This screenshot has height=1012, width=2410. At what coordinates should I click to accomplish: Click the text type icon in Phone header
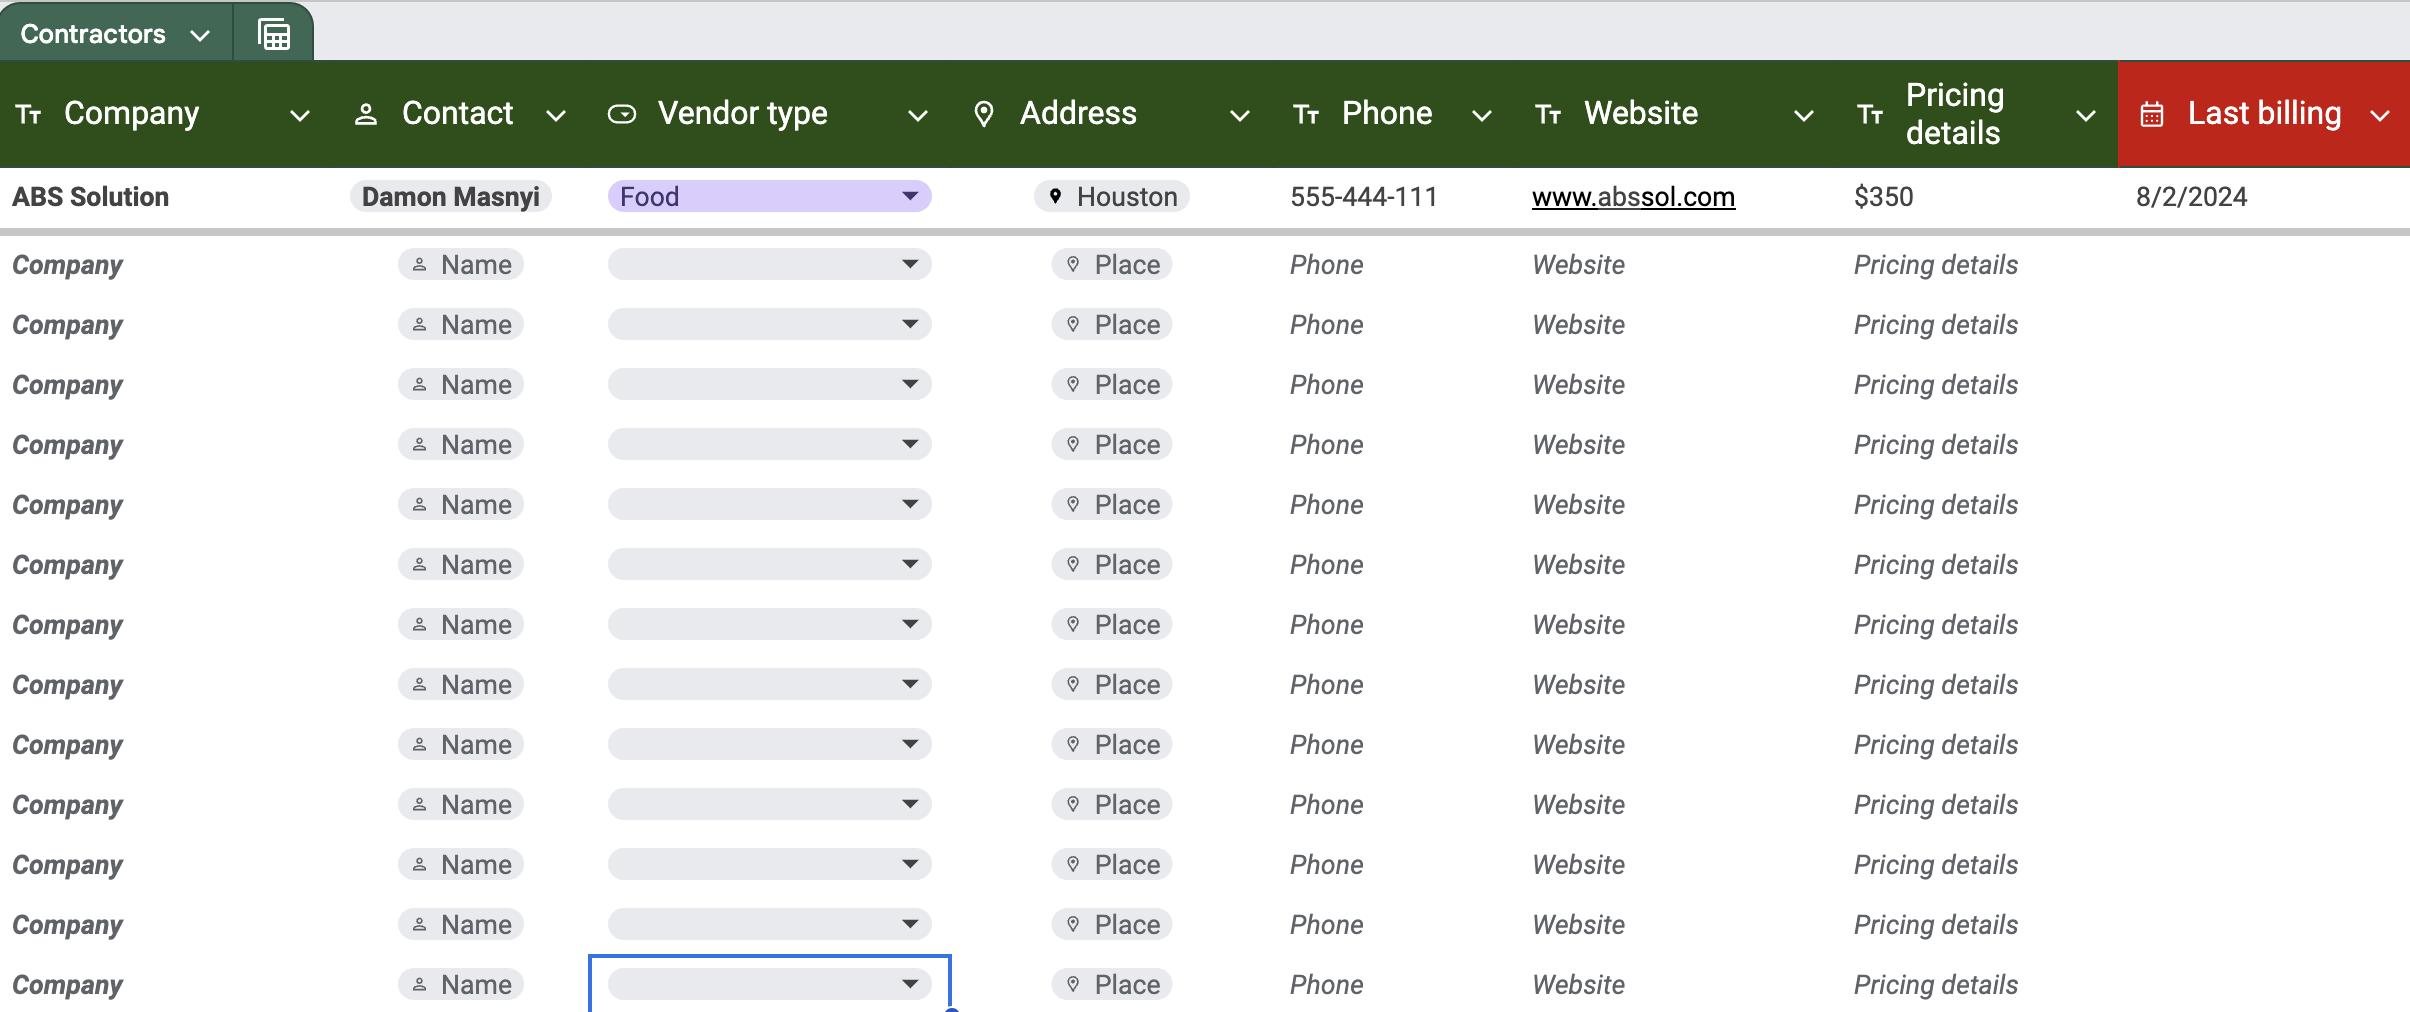click(1306, 115)
